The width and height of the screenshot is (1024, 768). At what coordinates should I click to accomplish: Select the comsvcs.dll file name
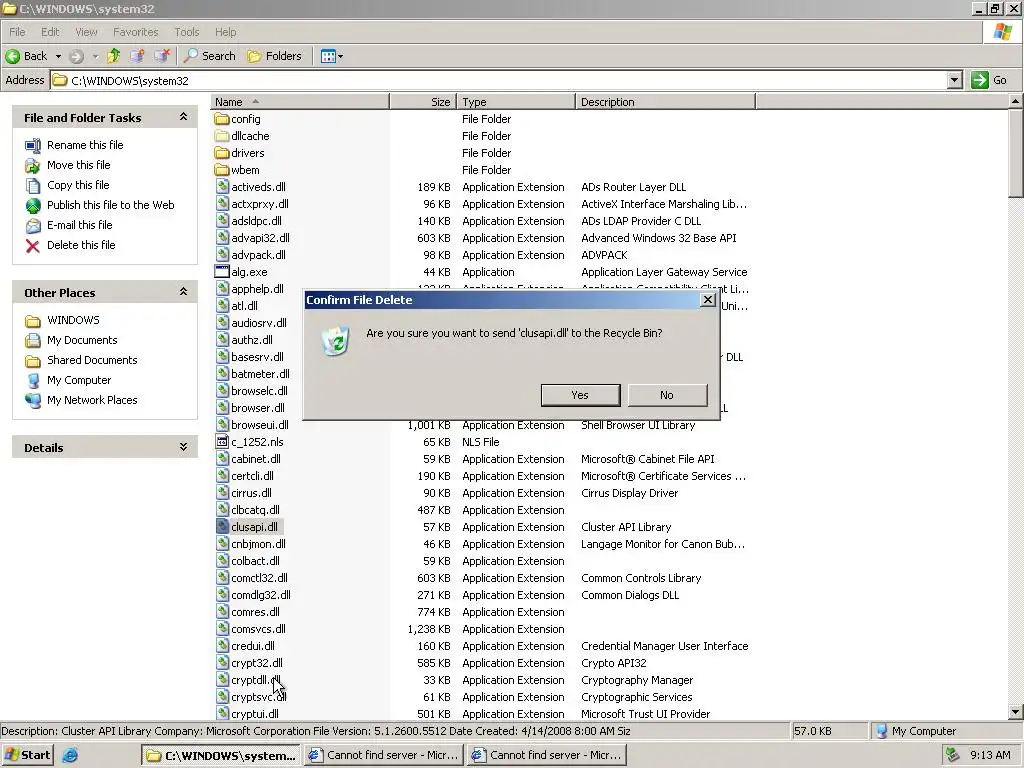pyautogui.click(x=258, y=629)
